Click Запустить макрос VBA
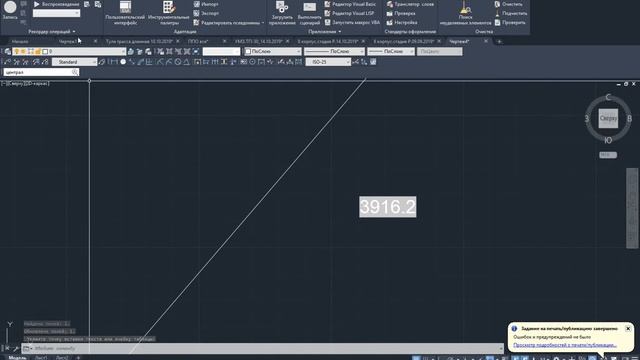Image resolution: width=640 pixels, height=360 pixels. click(x=352, y=22)
